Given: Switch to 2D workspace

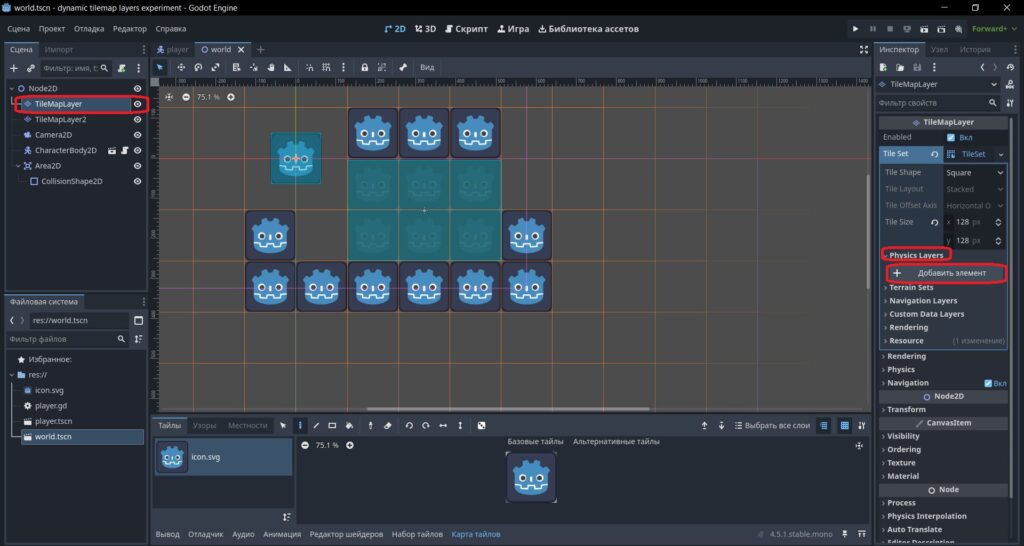Looking at the screenshot, I should coord(394,29).
